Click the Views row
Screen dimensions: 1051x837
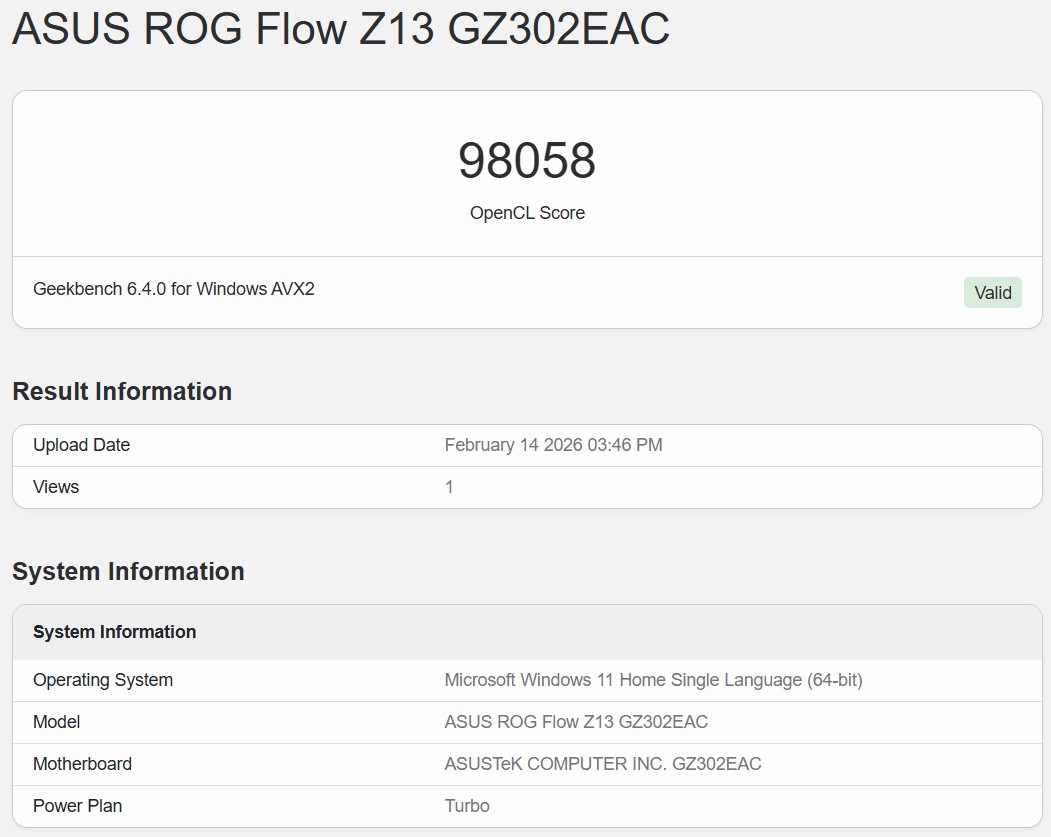[x=55, y=487]
